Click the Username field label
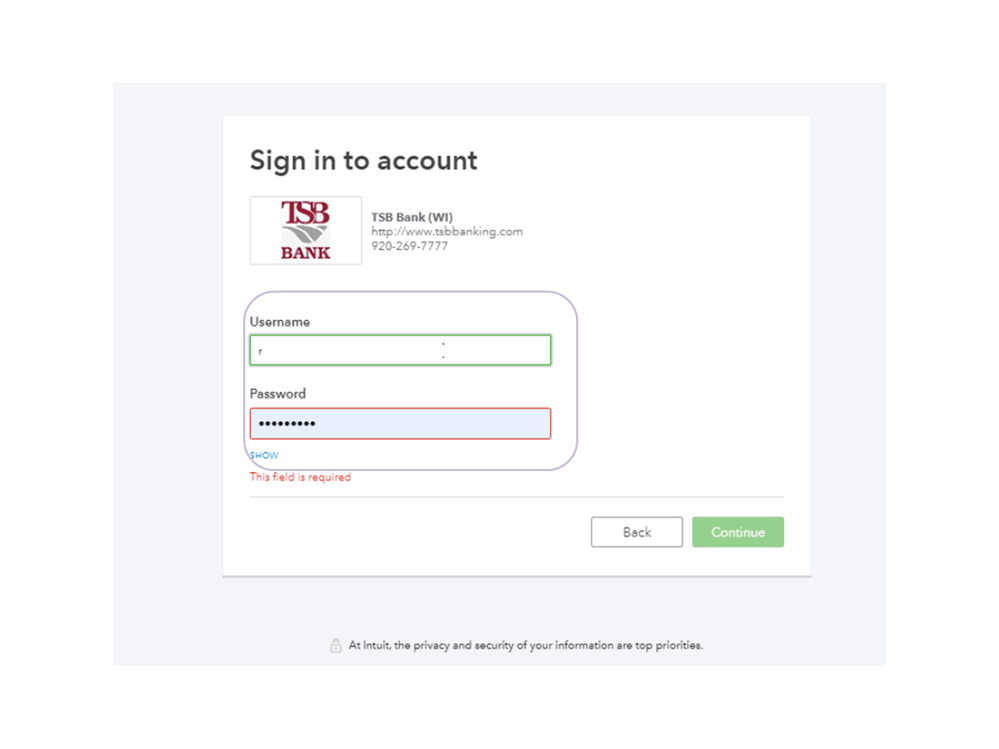This screenshot has height=749, width=999. (x=280, y=322)
